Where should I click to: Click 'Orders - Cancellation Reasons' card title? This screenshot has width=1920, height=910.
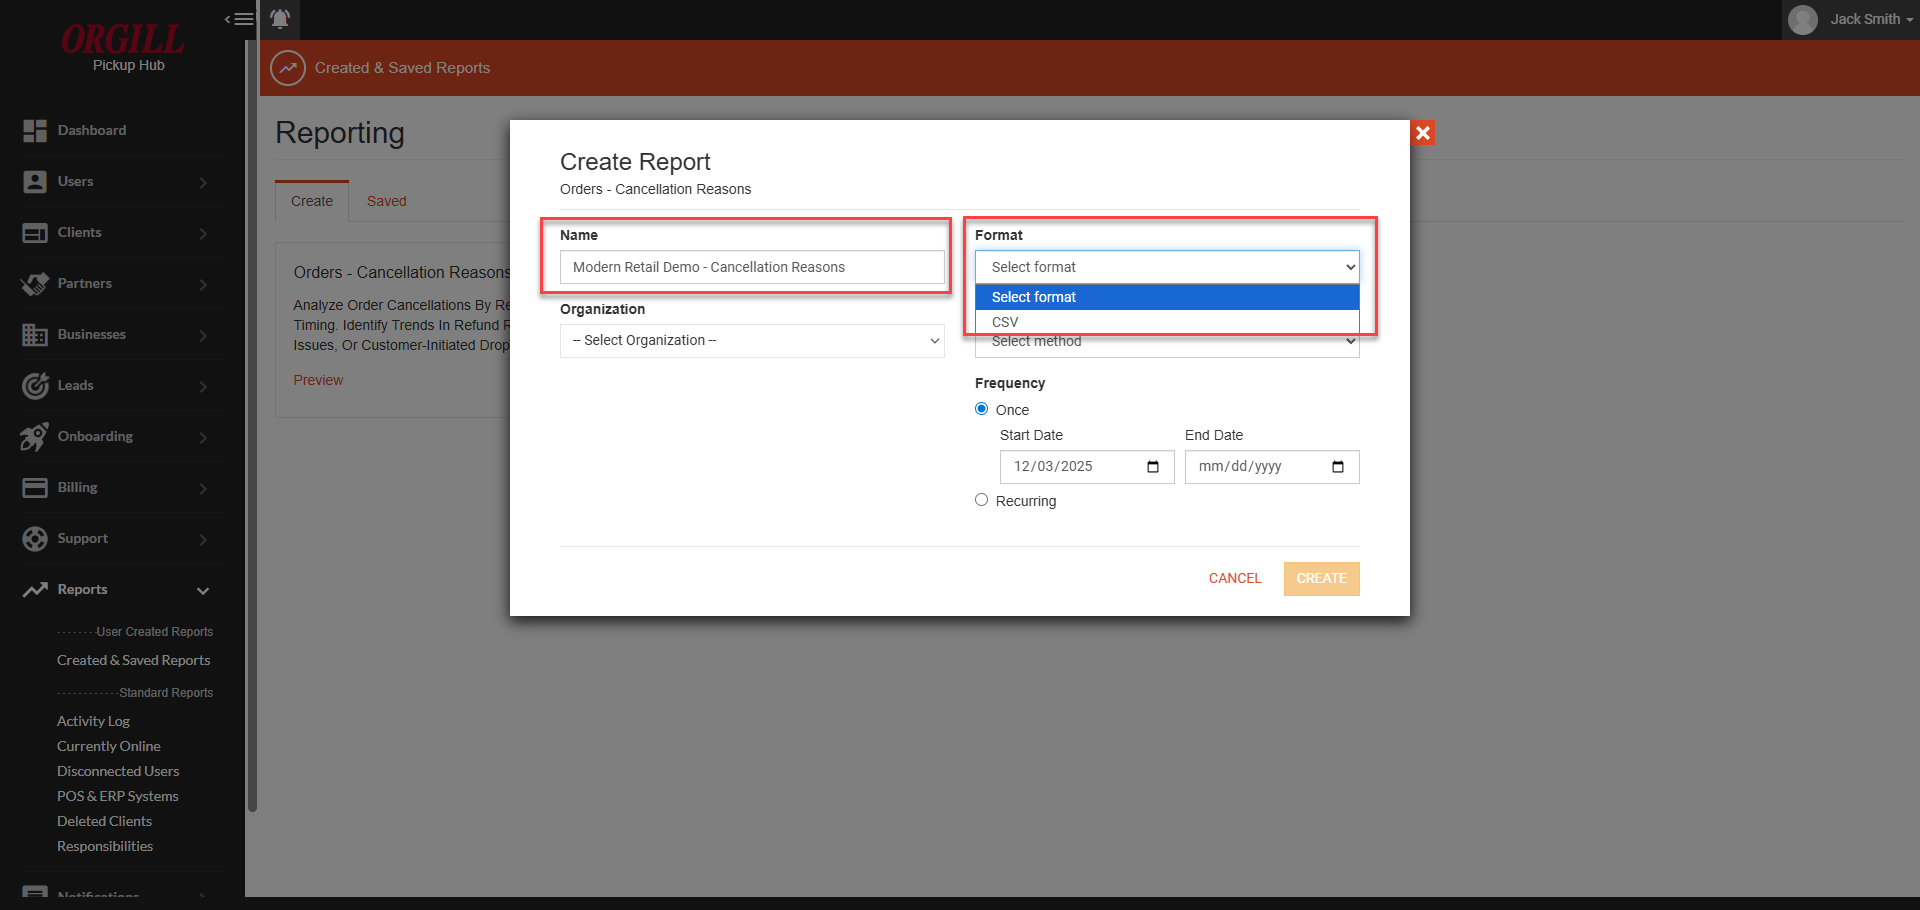[402, 272]
